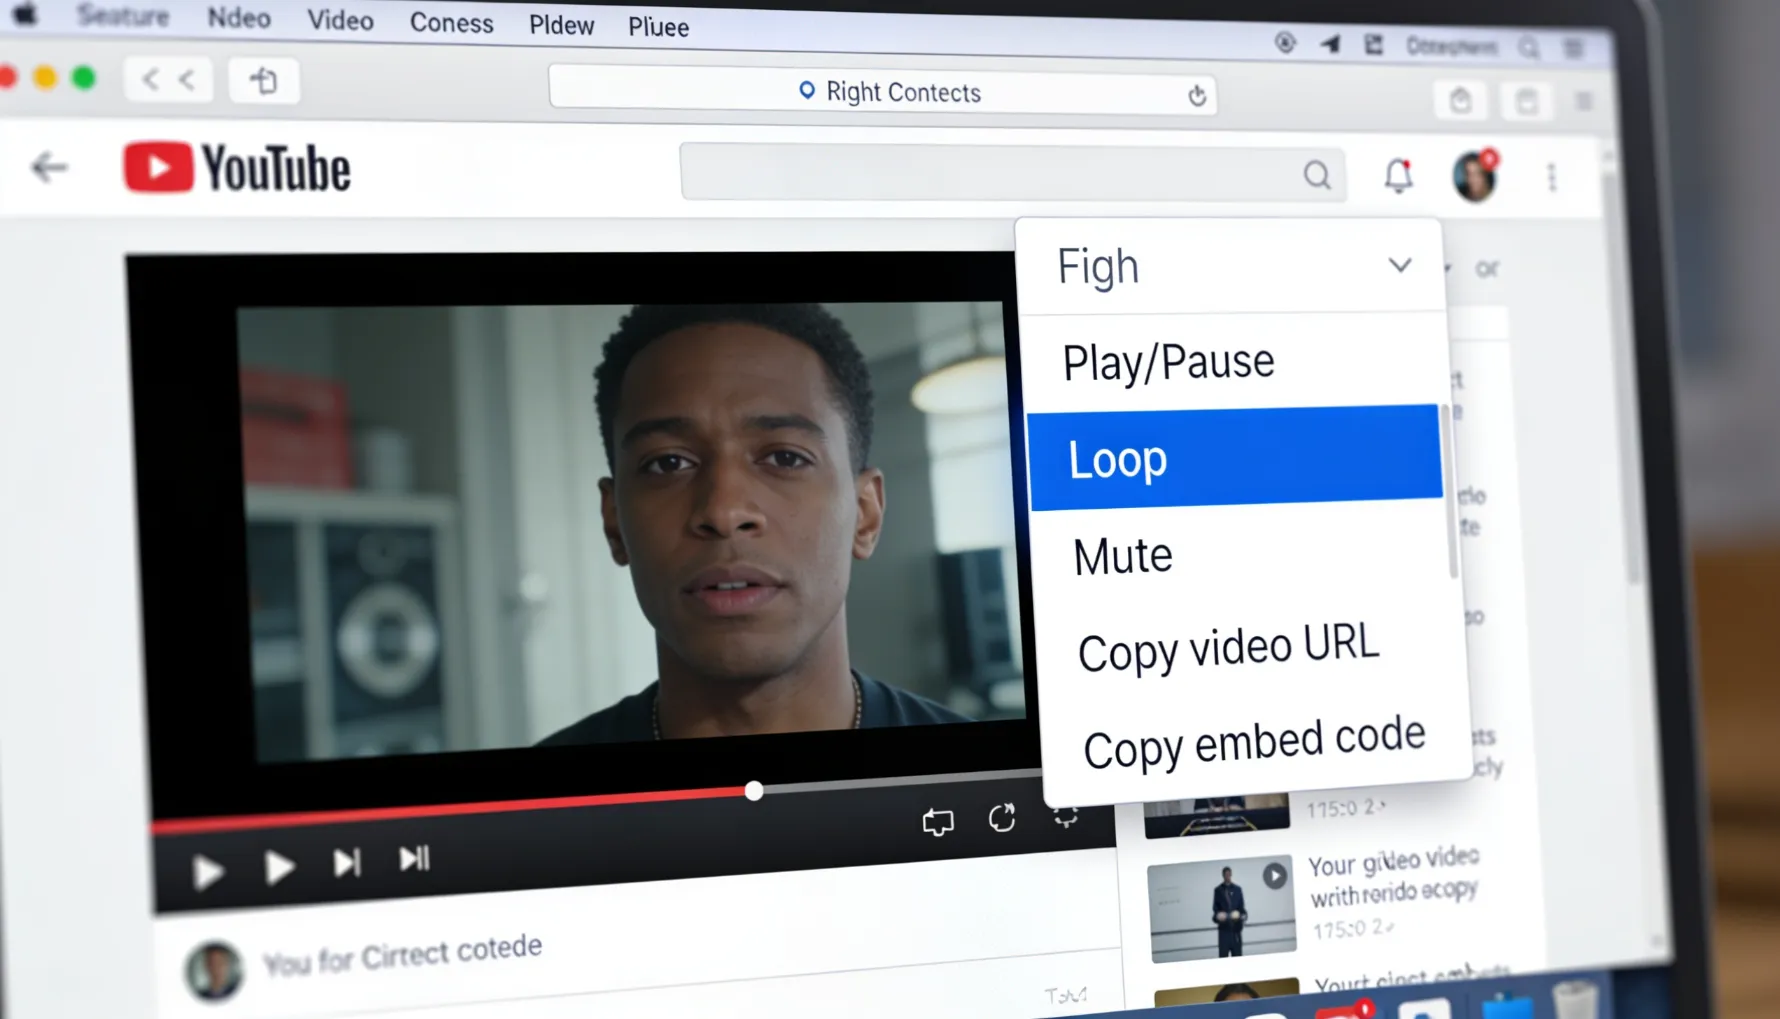Open the first recommended video thumbnail
This screenshot has height=1019, width=1780.
point(1217,815)
